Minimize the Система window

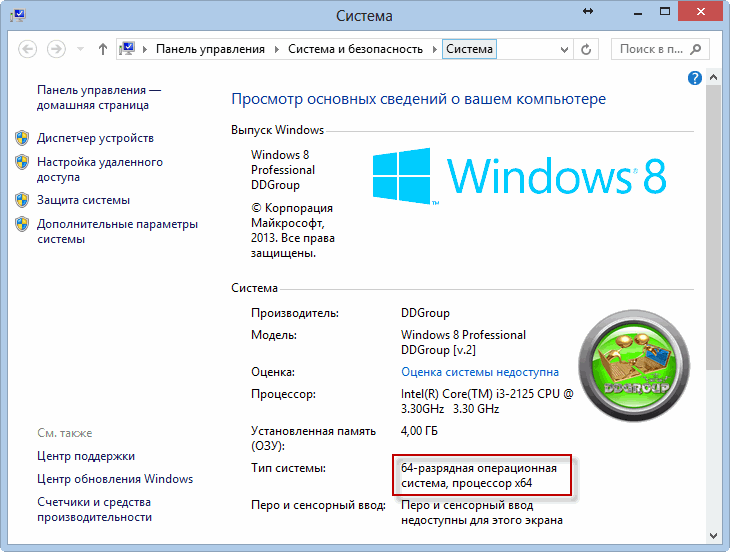[x=638, y=14]
